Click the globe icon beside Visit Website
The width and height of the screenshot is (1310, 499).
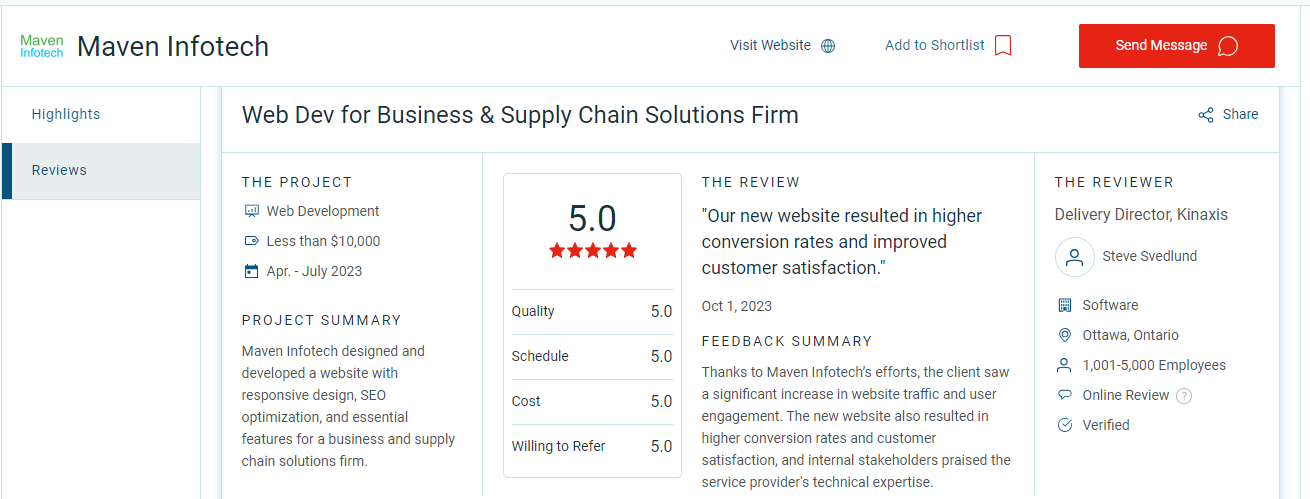(828, 46)
